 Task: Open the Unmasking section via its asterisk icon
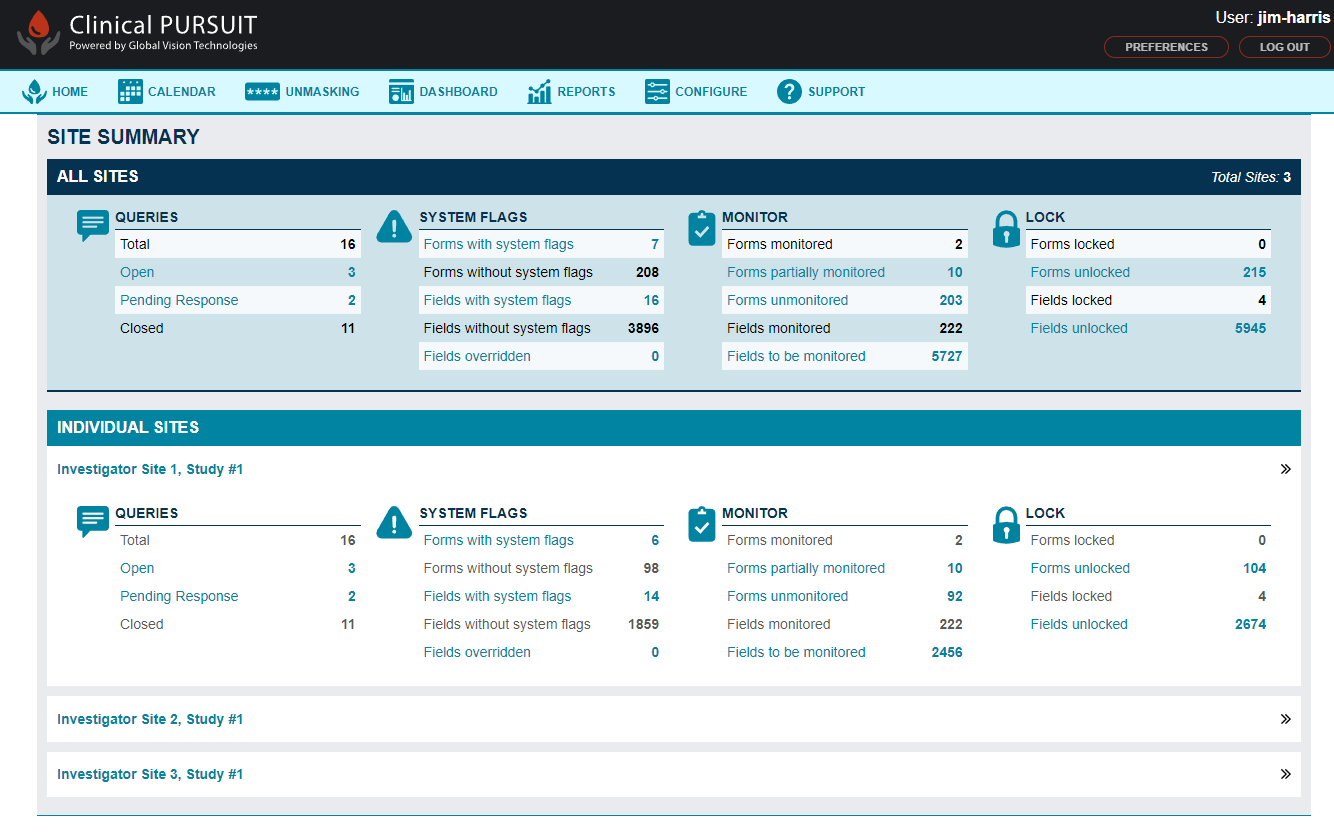pos(260,91)
